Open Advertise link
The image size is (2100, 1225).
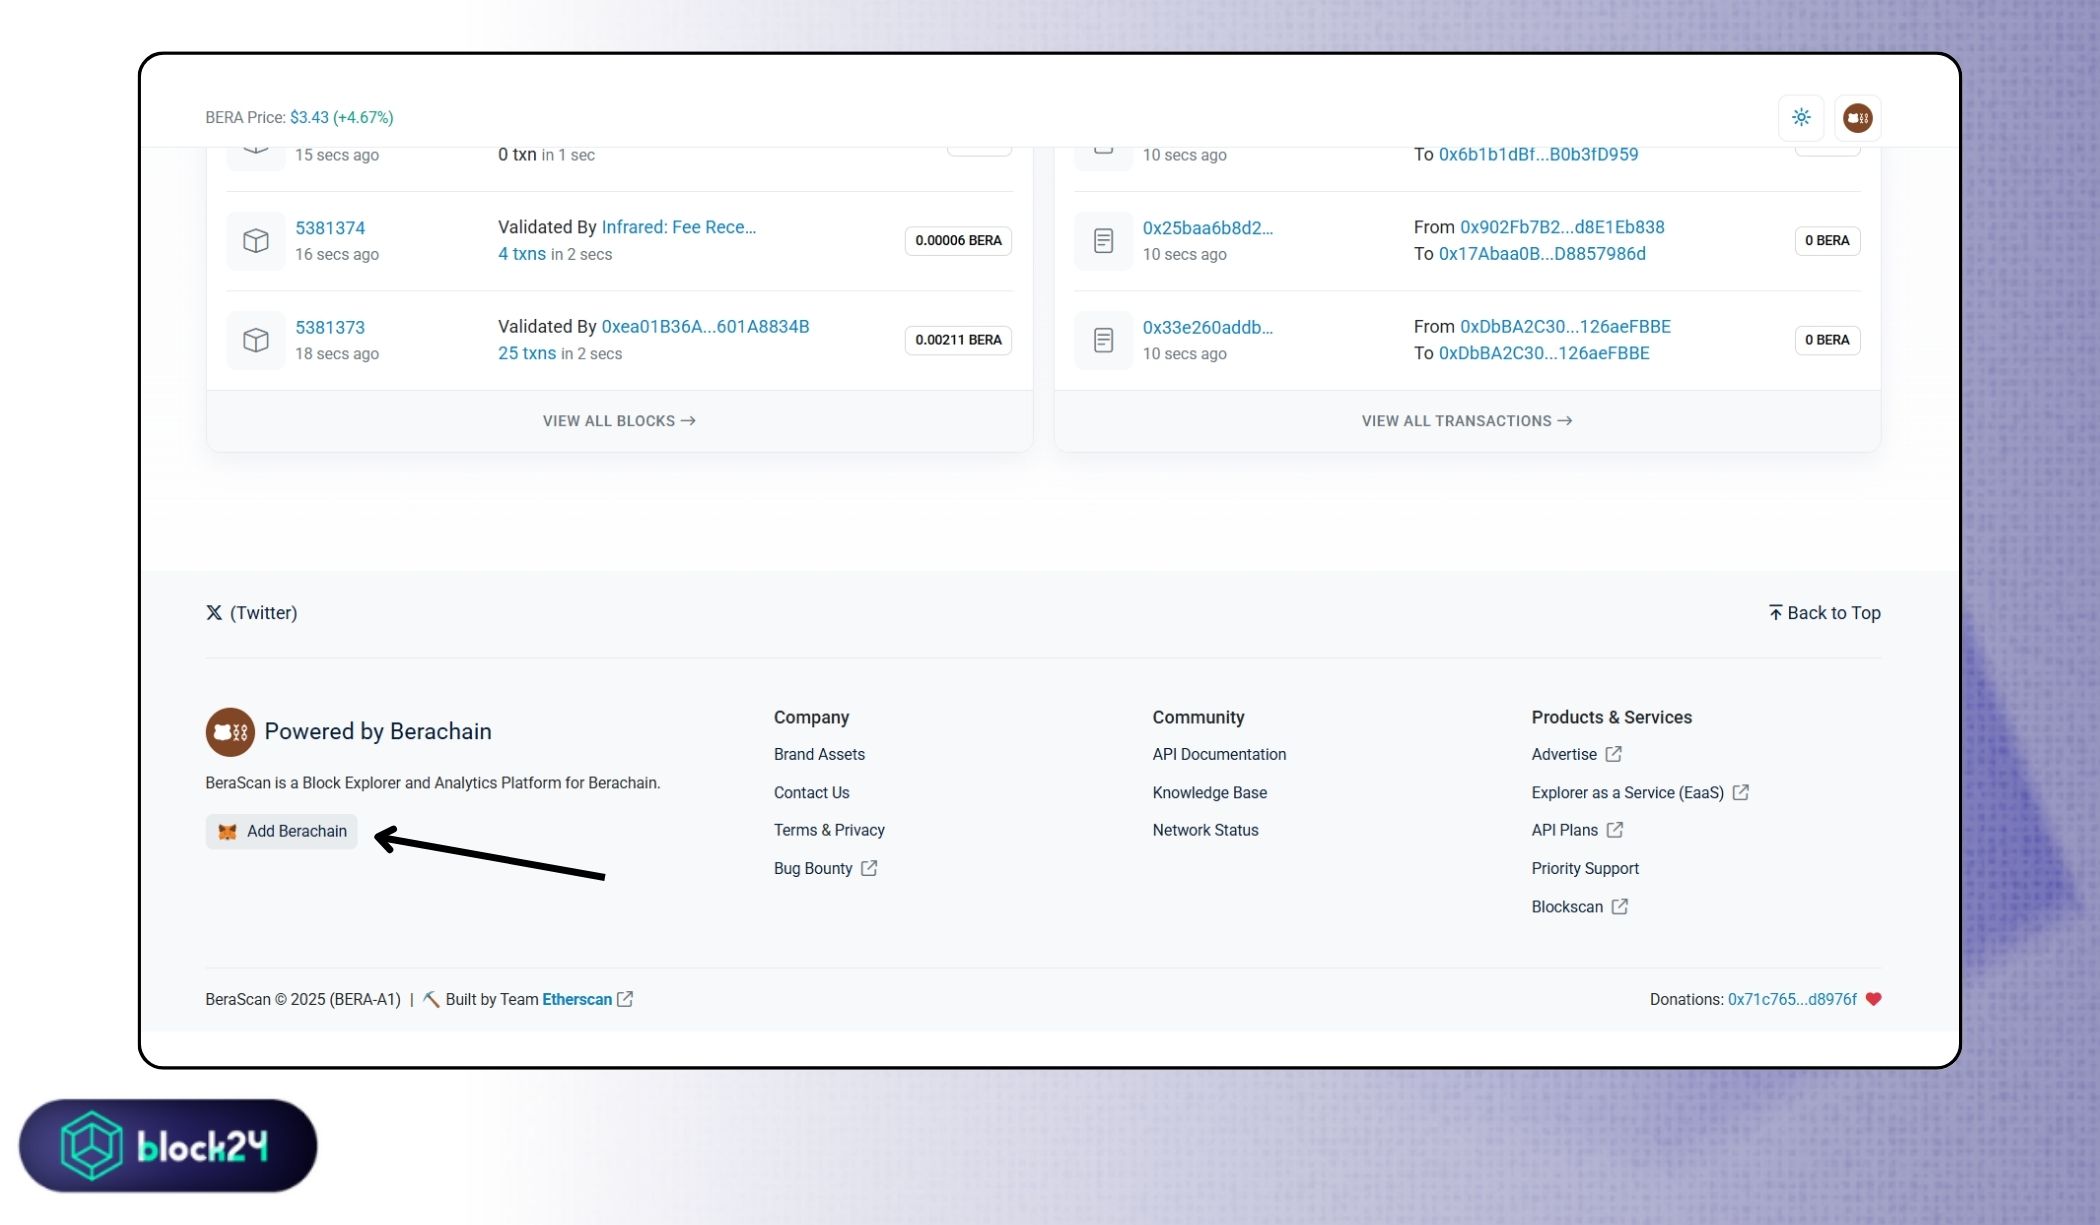tap(1564, 754)
